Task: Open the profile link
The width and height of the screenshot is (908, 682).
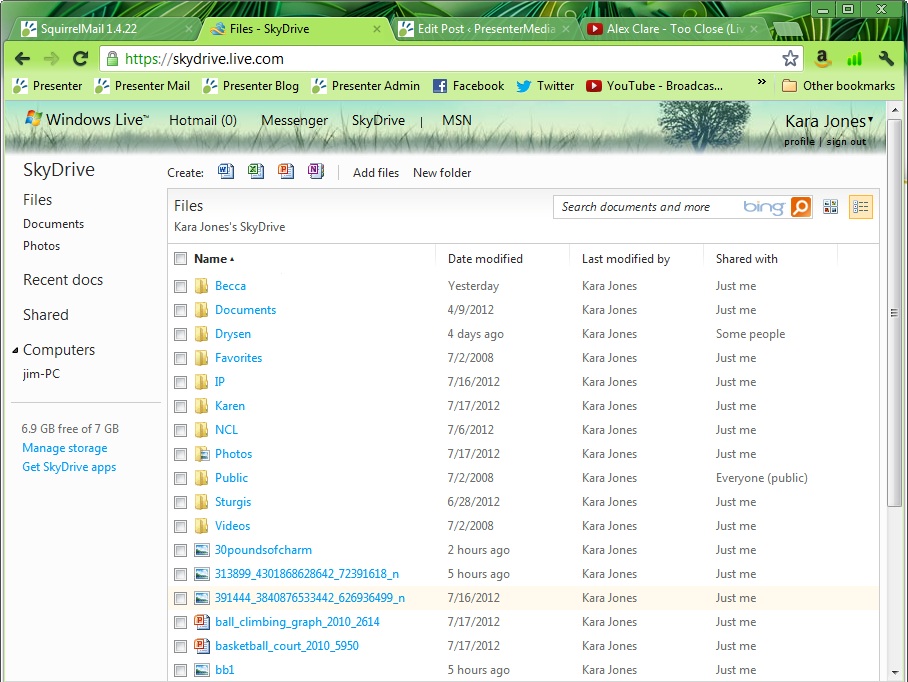Action: tap(799, 142)
